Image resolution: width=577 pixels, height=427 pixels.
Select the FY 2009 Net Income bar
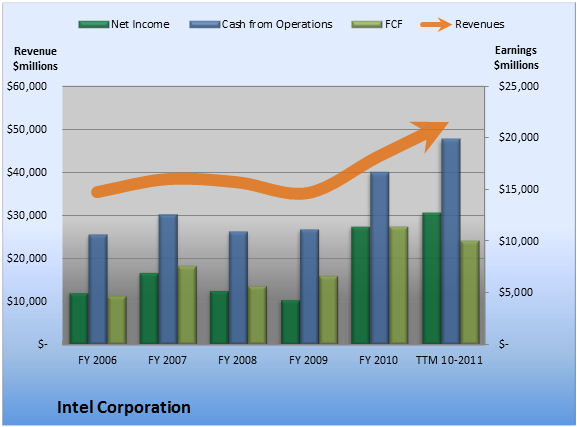(290, 322)
